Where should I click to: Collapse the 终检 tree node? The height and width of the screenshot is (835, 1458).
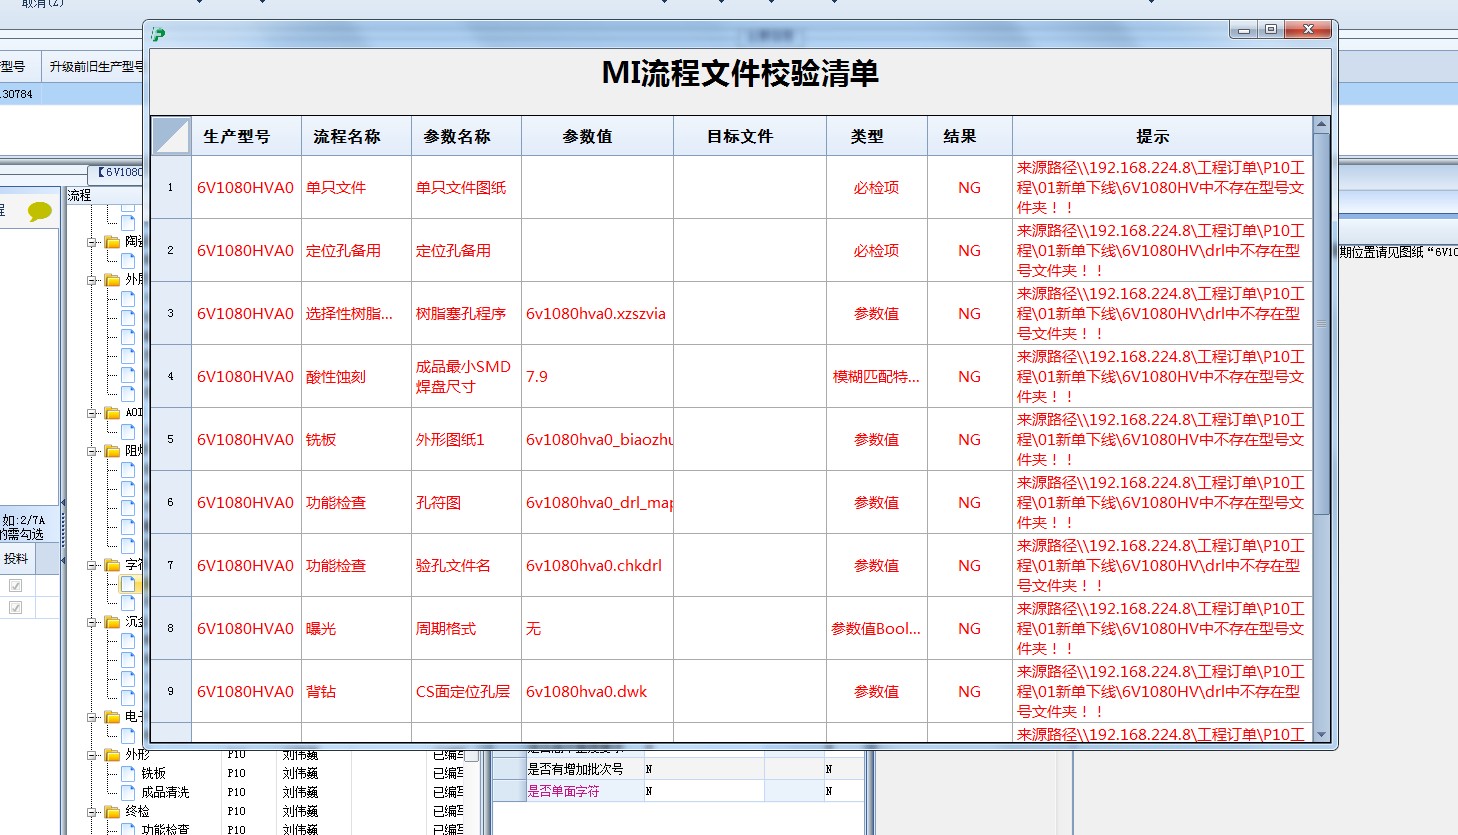tap(92, 812)
